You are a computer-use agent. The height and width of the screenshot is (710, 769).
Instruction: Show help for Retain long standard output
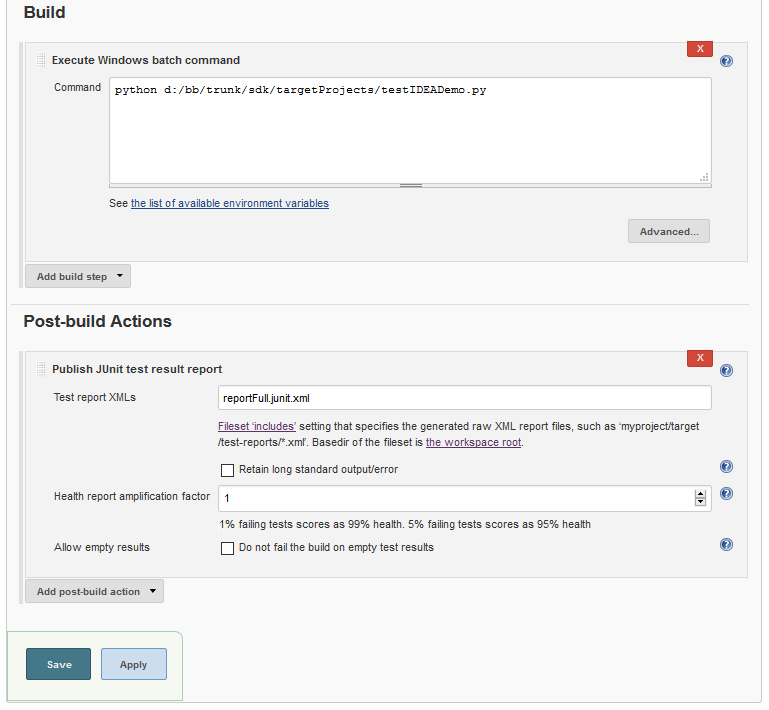coord(726,466)
